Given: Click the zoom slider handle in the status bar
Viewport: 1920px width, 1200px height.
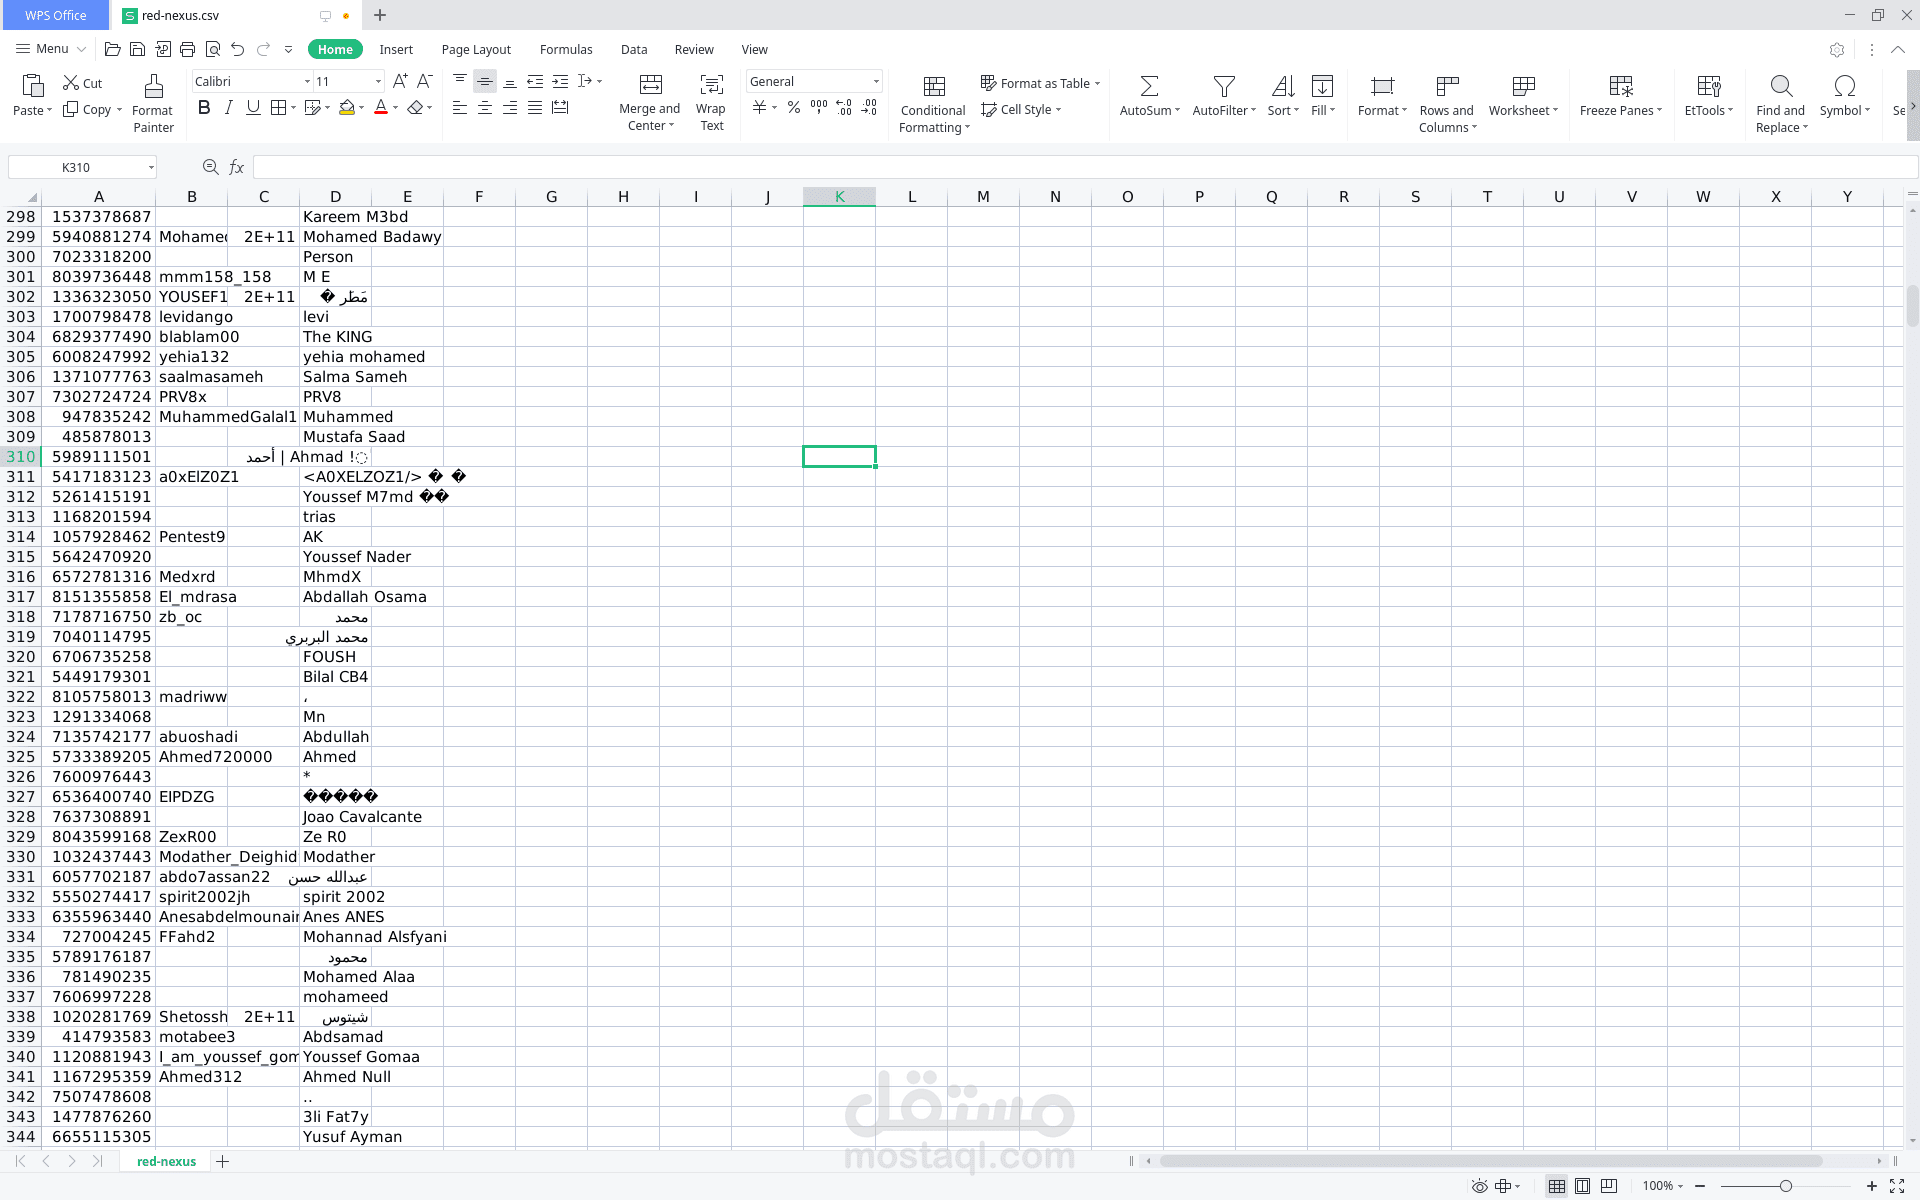Looking at the screenshot, I should [1785, 1186].
